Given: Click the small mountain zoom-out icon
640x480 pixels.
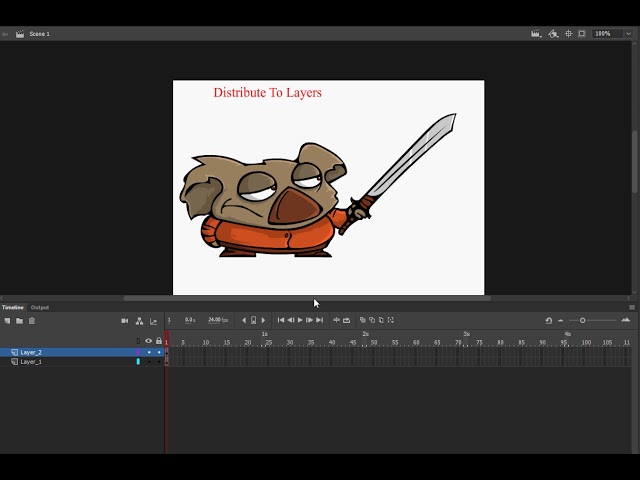Looking at the screenshot, I should (560, 321).
